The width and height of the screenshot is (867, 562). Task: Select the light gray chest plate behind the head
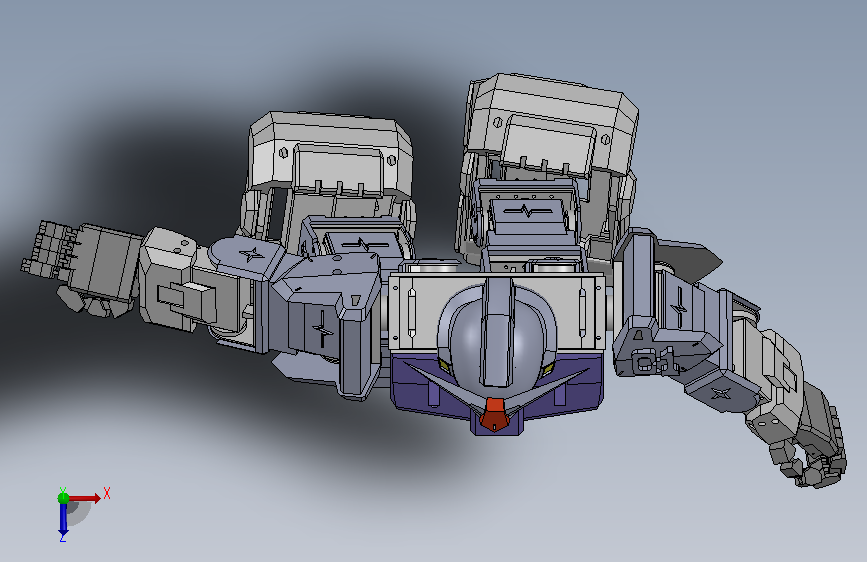click(x=416, y=311)
